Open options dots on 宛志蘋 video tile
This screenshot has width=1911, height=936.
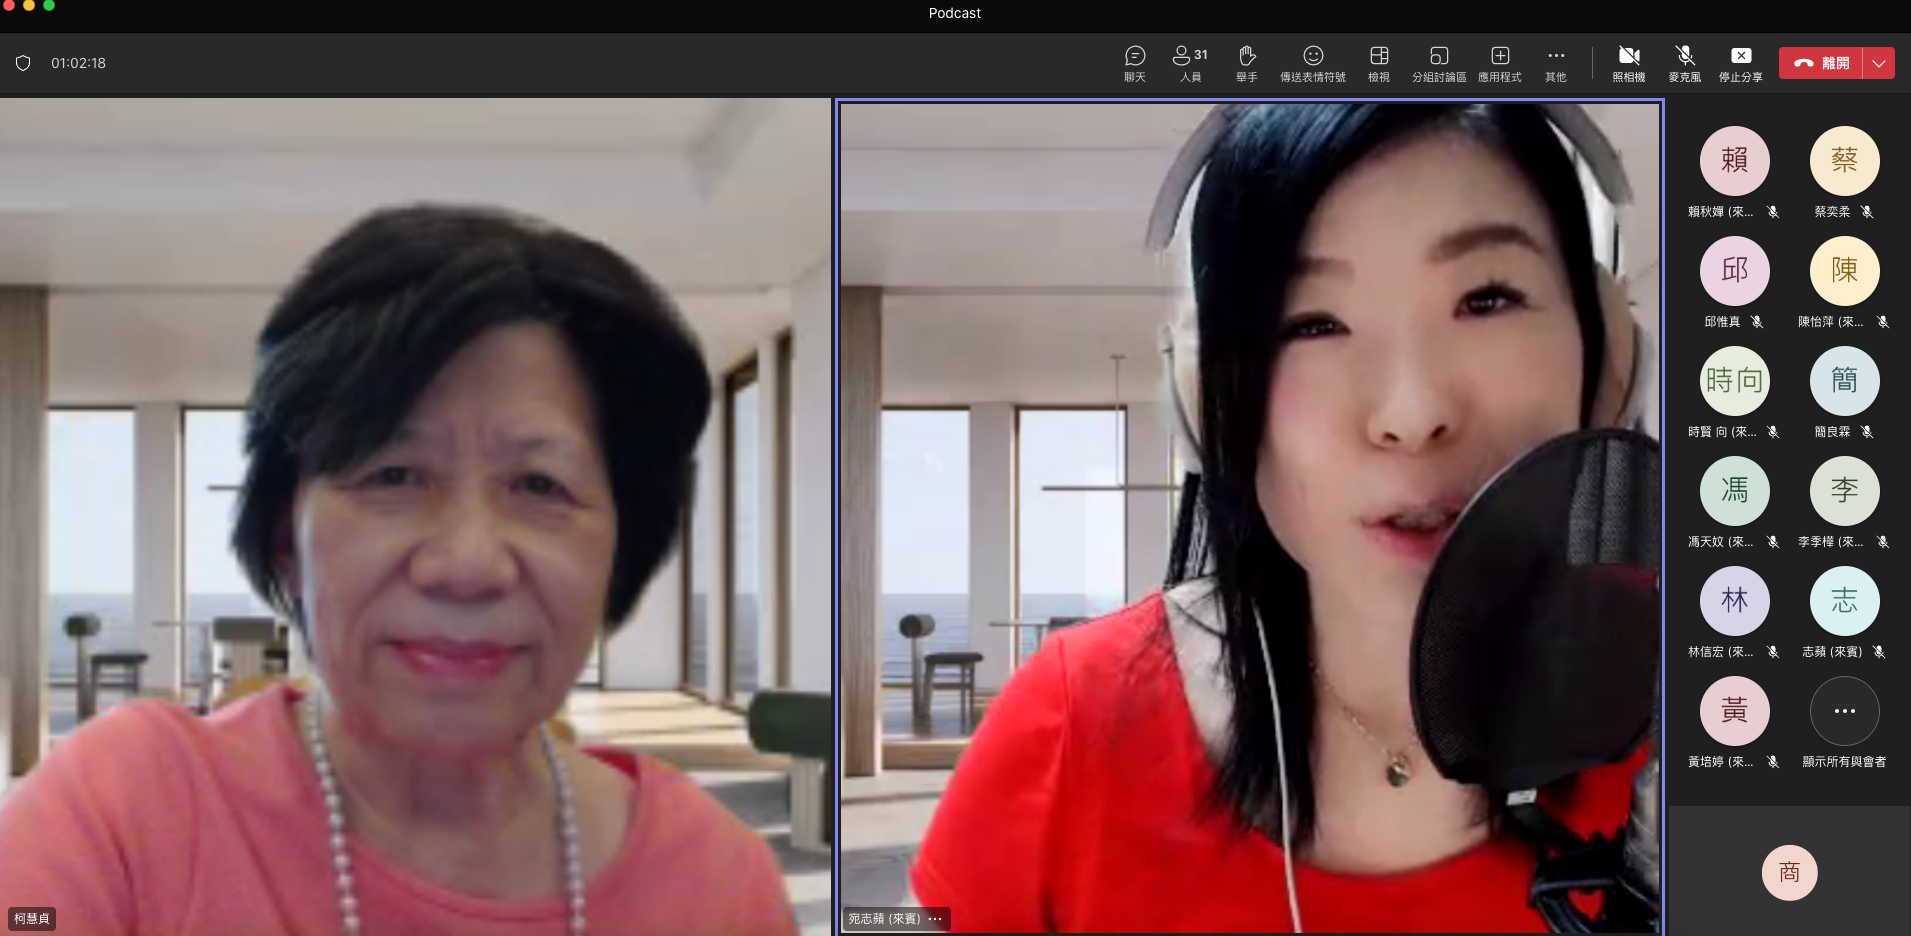coord(935,919)
